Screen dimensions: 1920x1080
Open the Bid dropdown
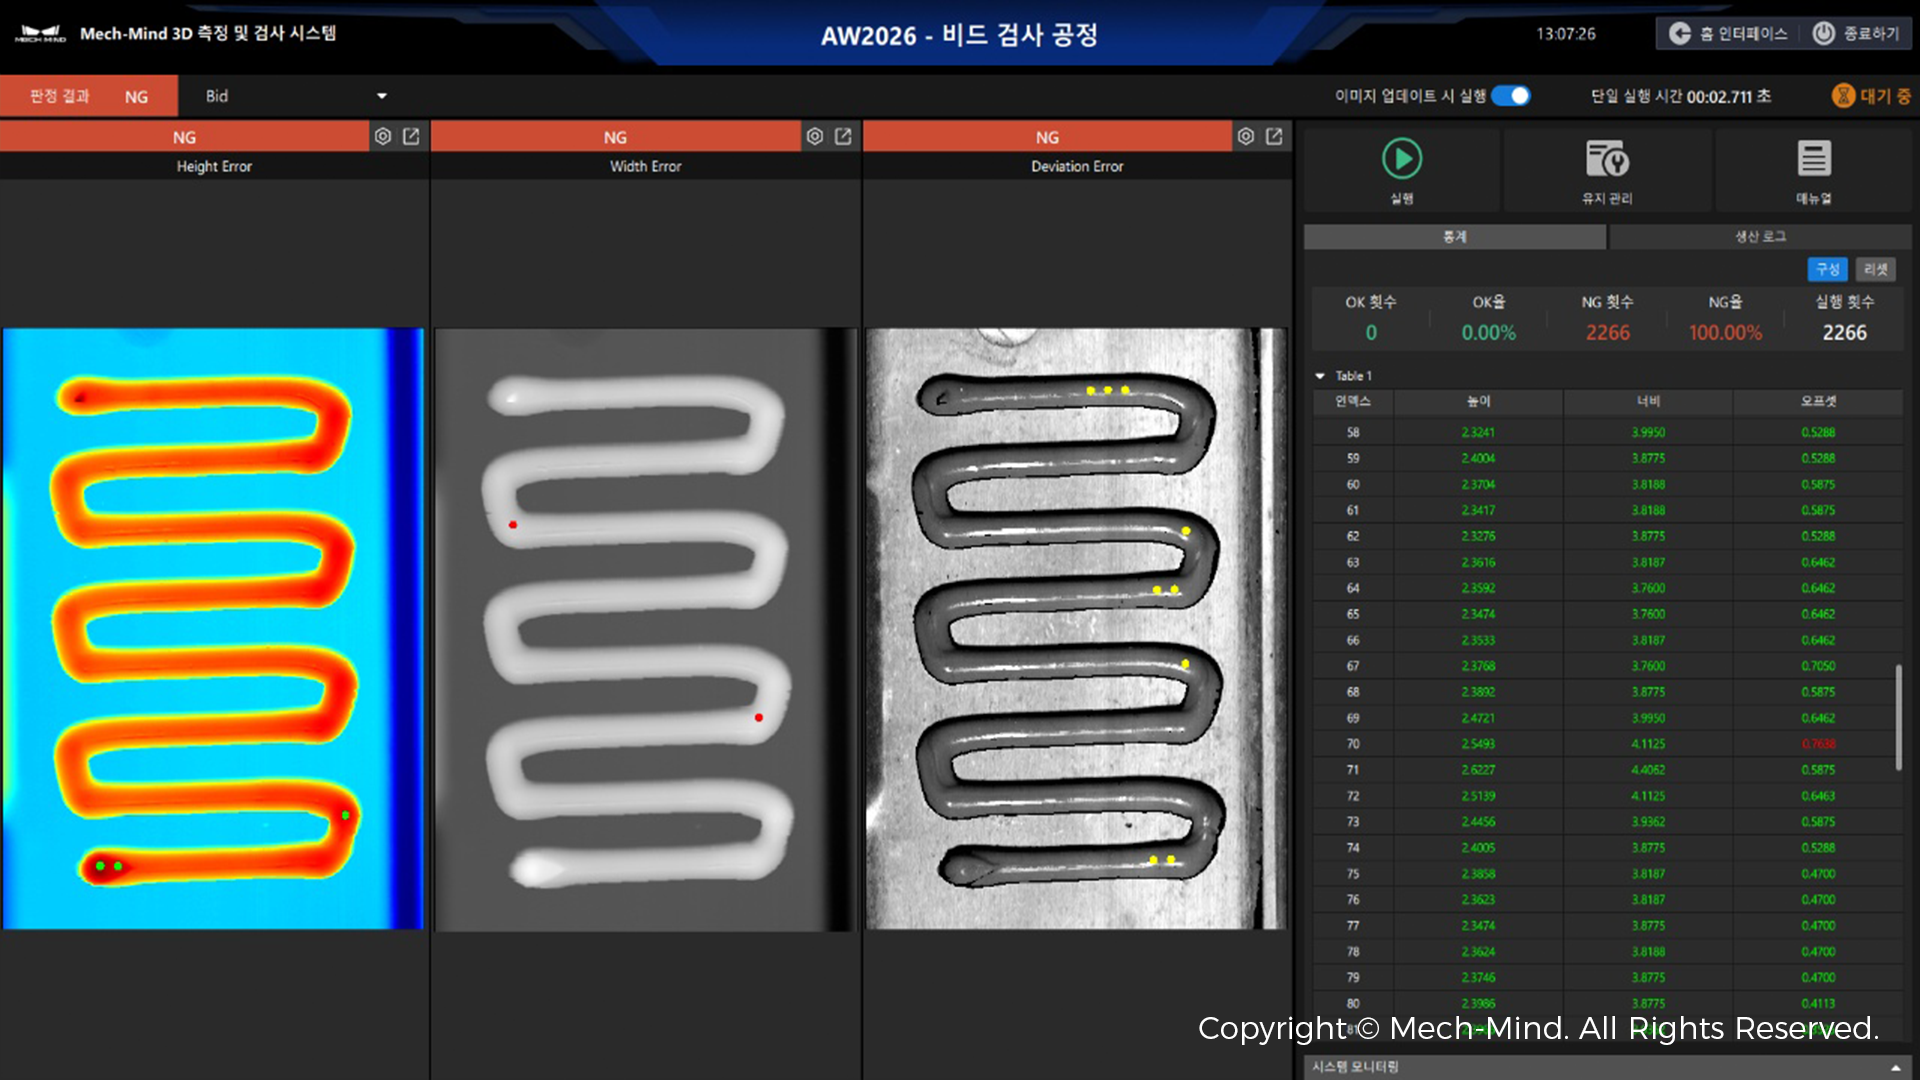pyautogui.click(x=295, y=96)
